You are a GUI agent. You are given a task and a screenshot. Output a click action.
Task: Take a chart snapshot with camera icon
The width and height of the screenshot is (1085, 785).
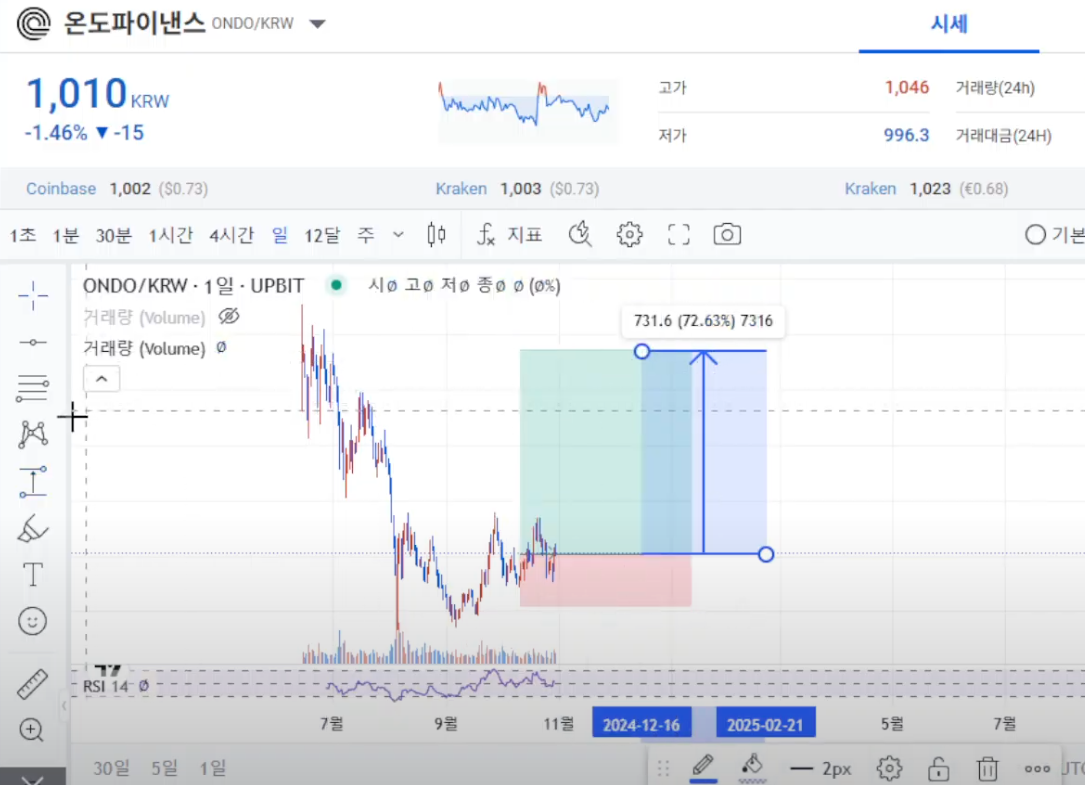[727, 235]
